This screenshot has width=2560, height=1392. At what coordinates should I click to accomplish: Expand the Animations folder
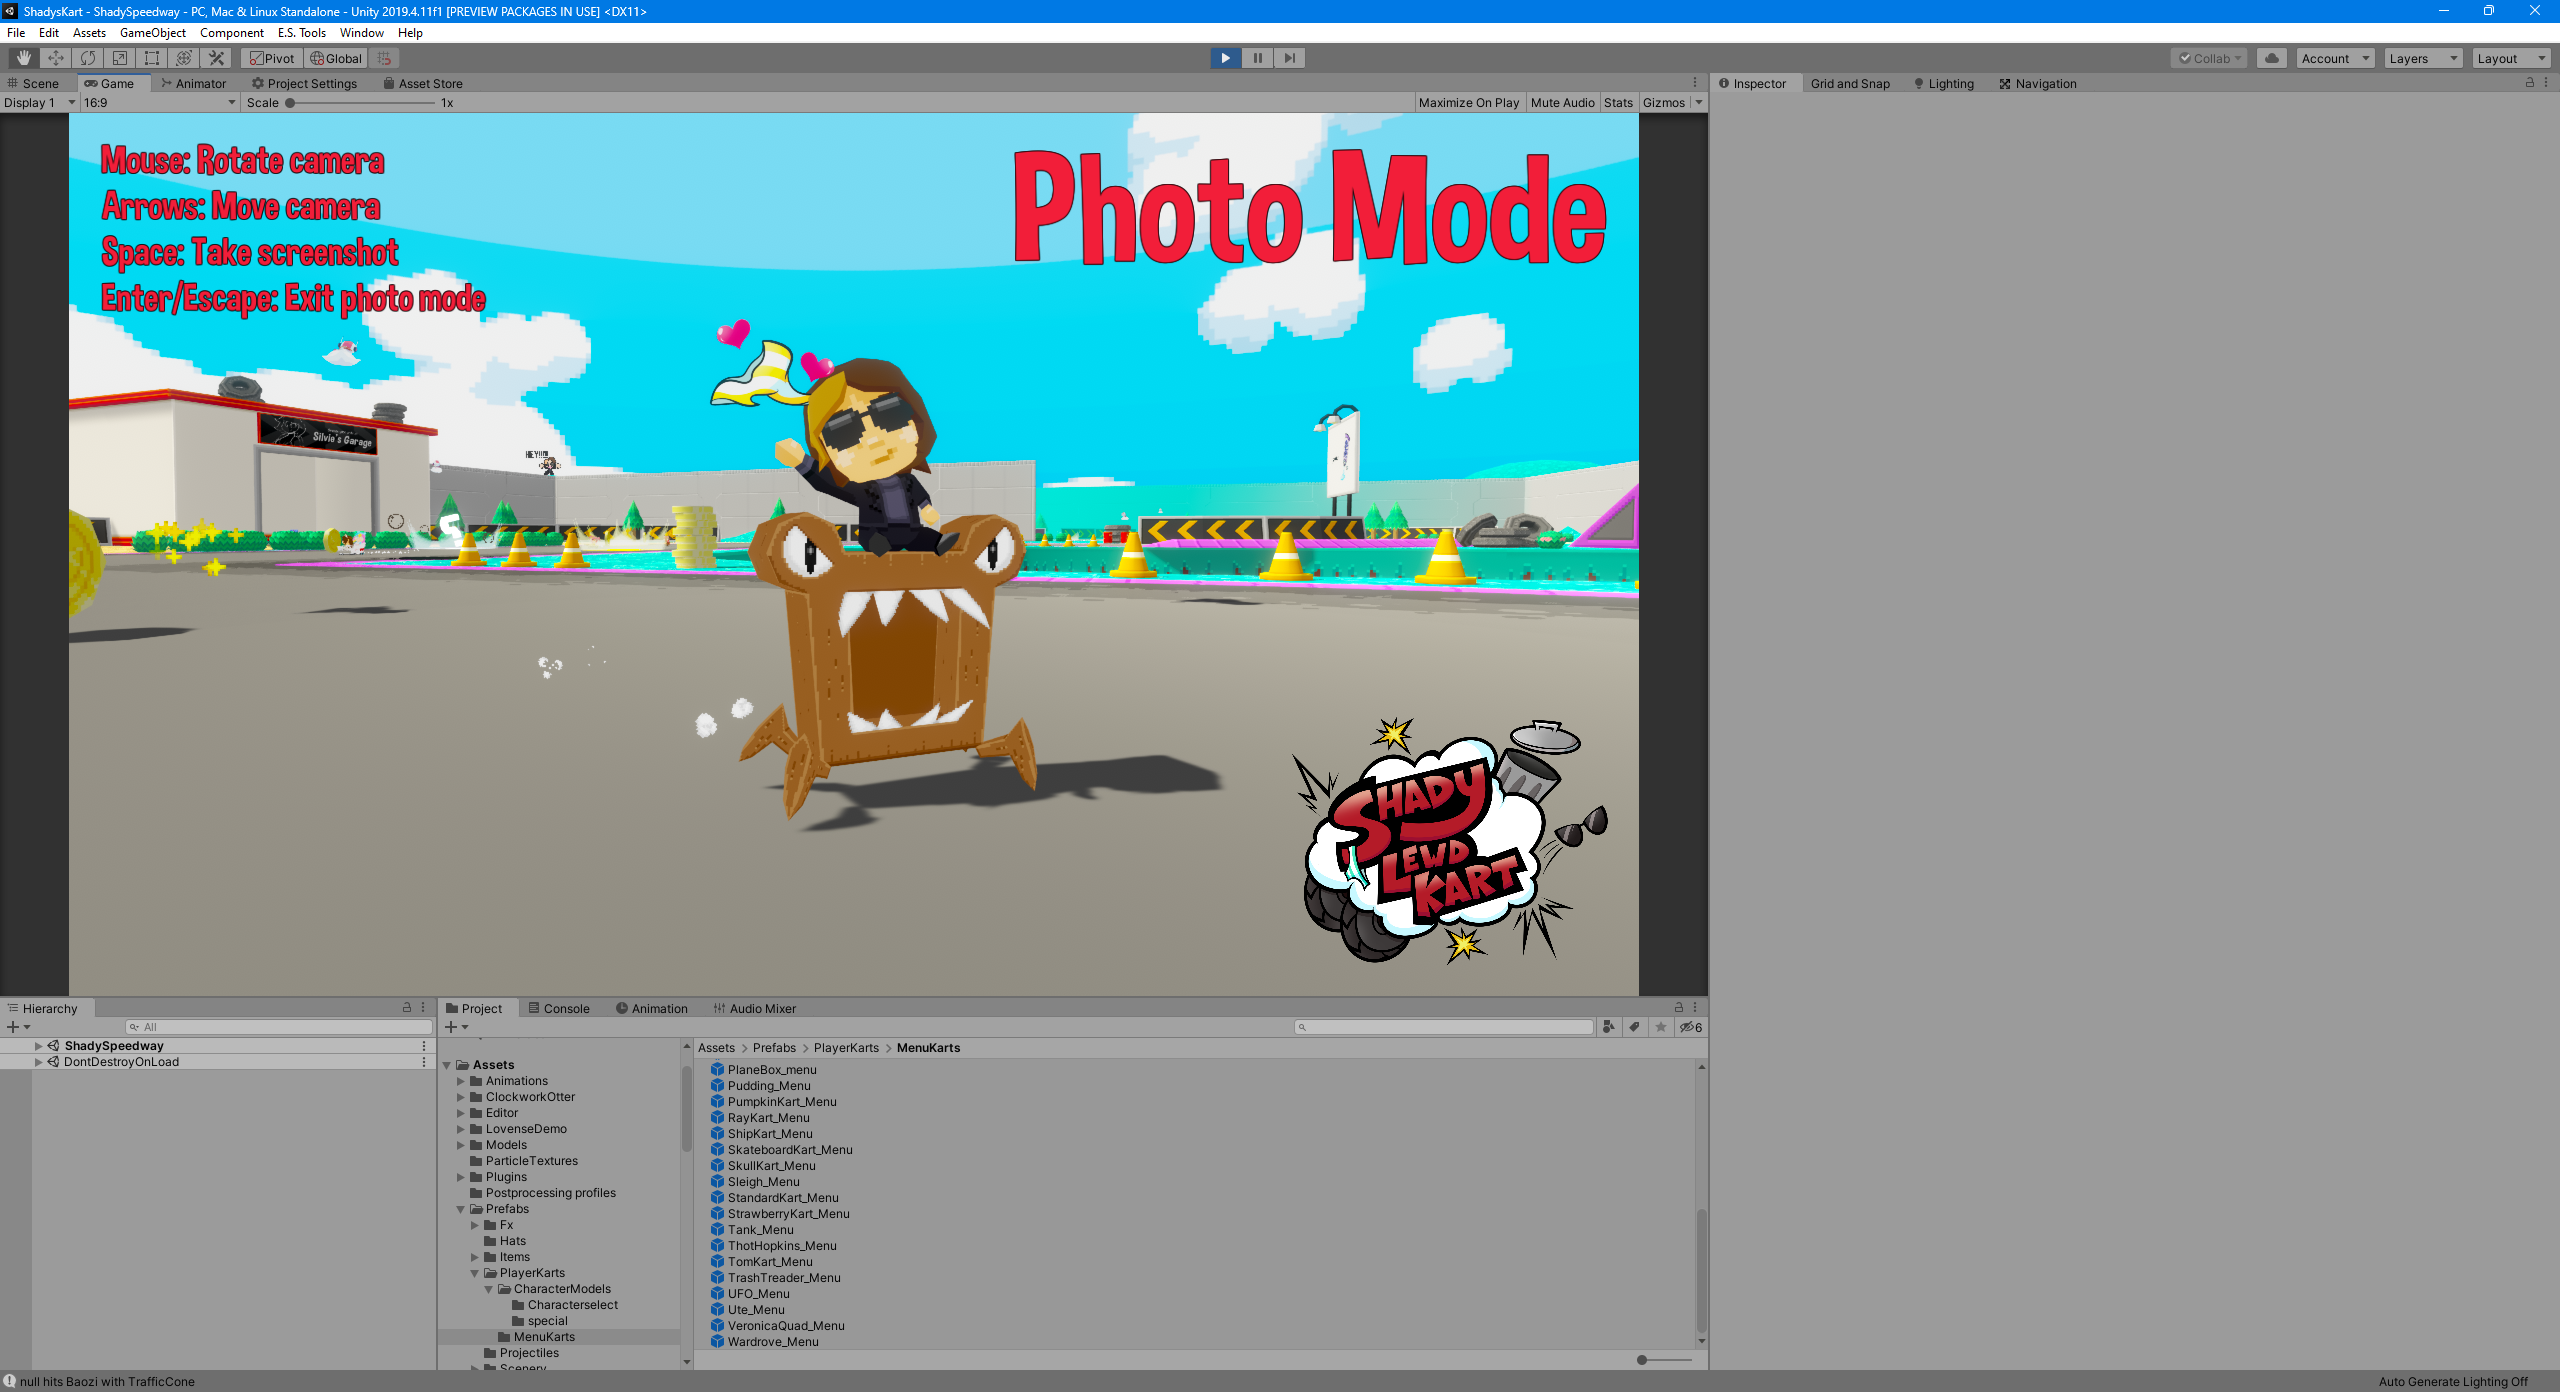pyautogui.click(x=461, y=1081)
